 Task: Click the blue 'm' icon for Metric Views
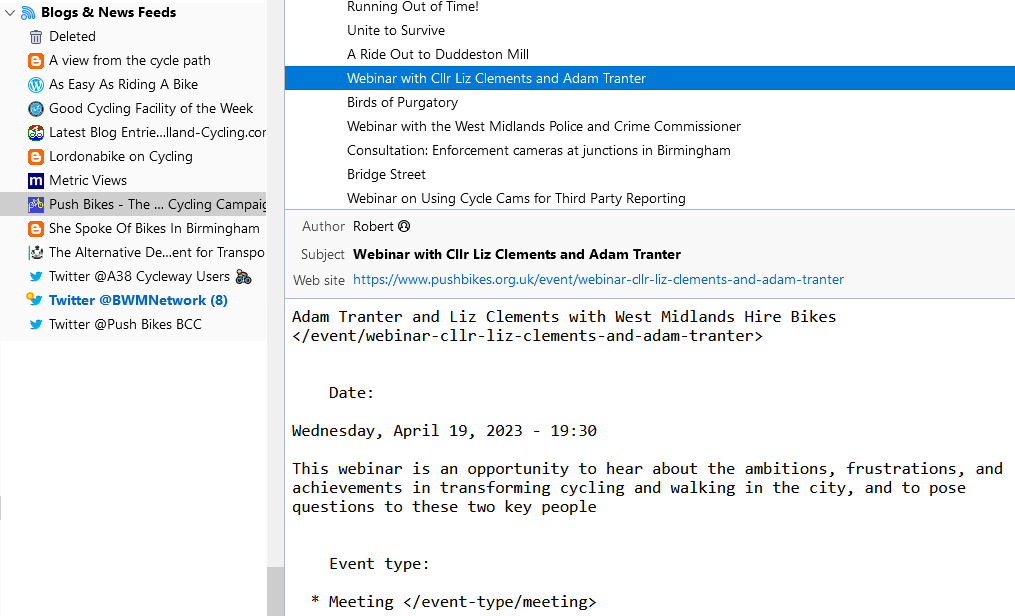(x=36, y=180)
